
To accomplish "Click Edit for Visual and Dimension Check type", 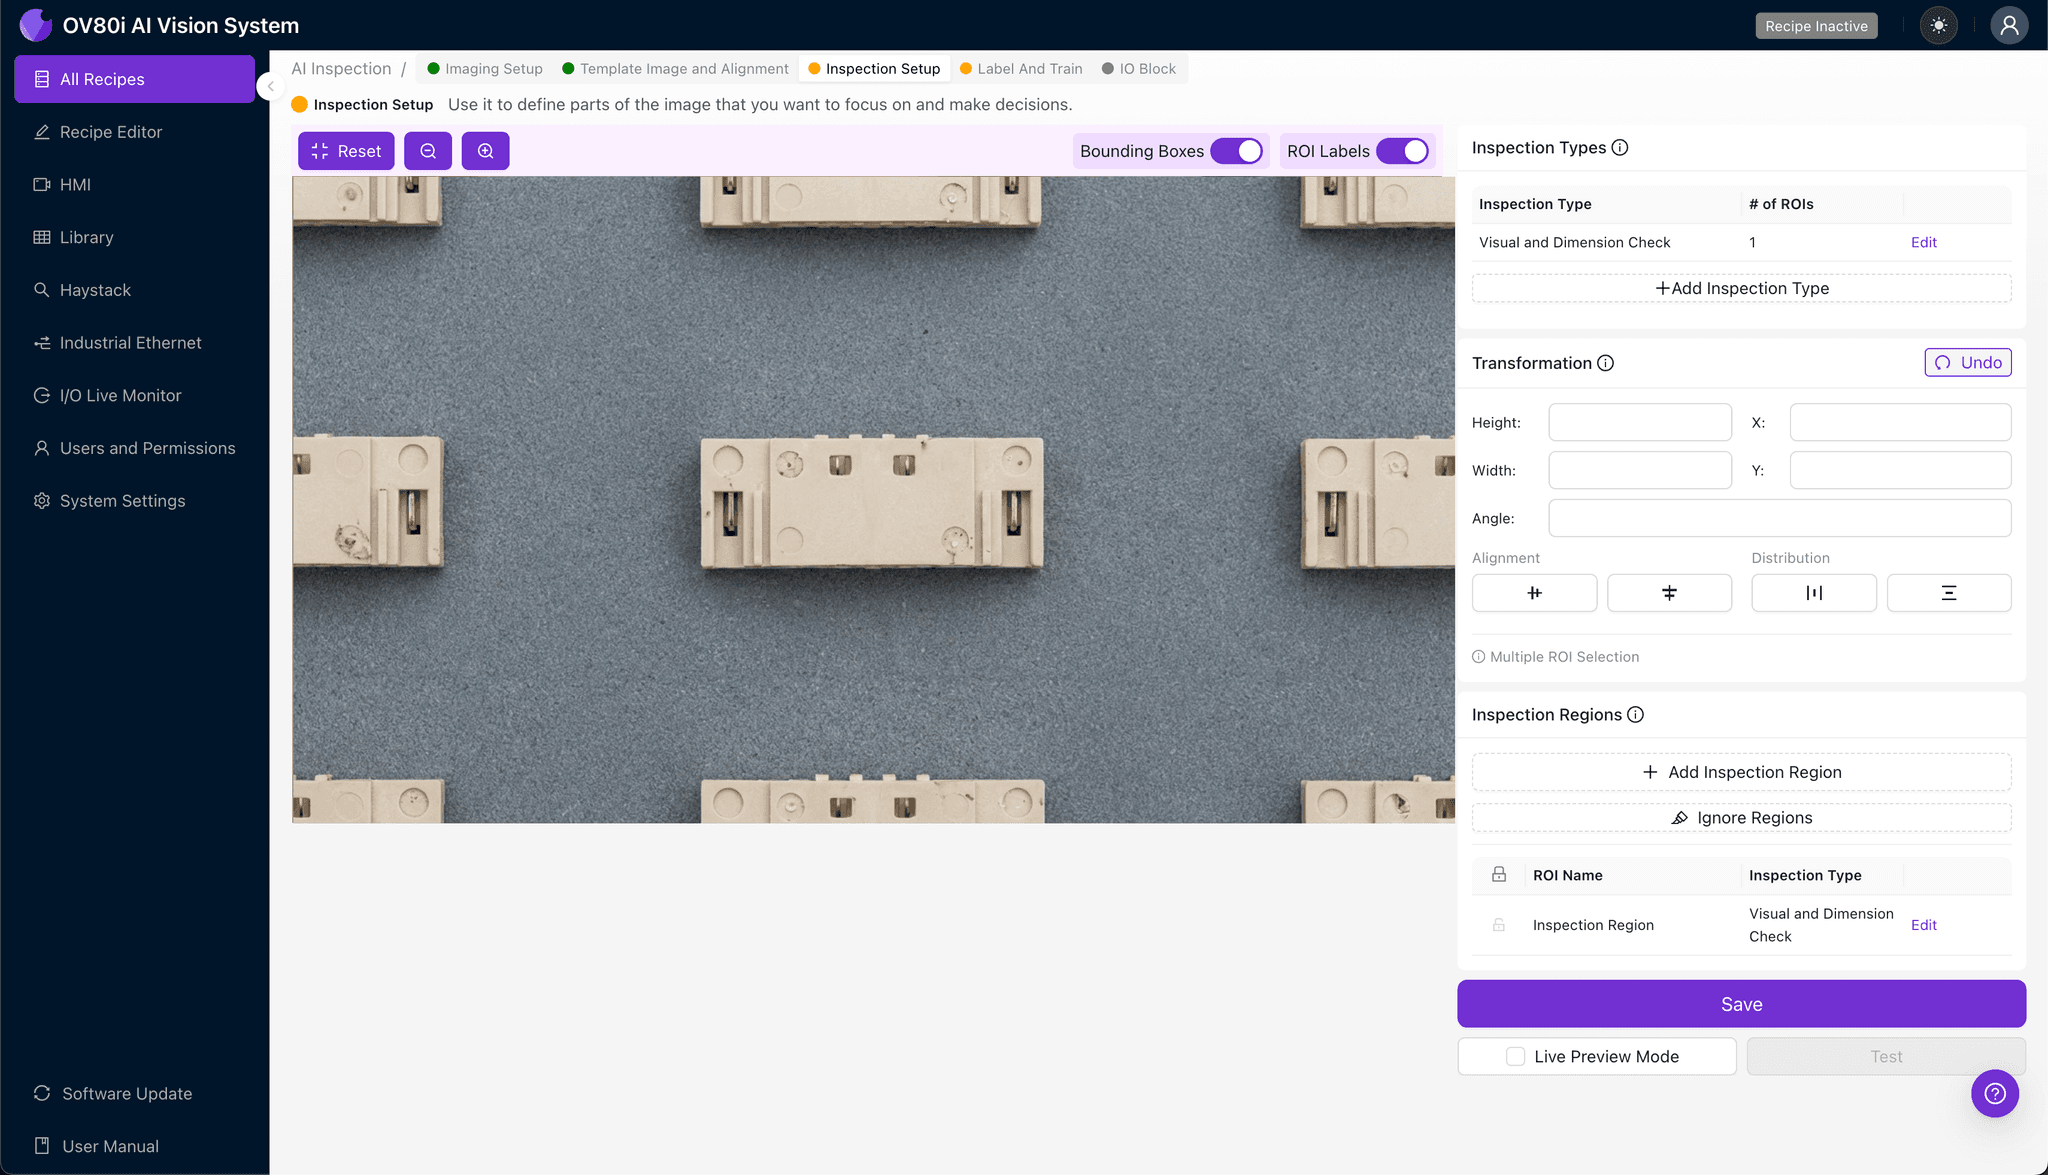I will tap(1923, 242).
